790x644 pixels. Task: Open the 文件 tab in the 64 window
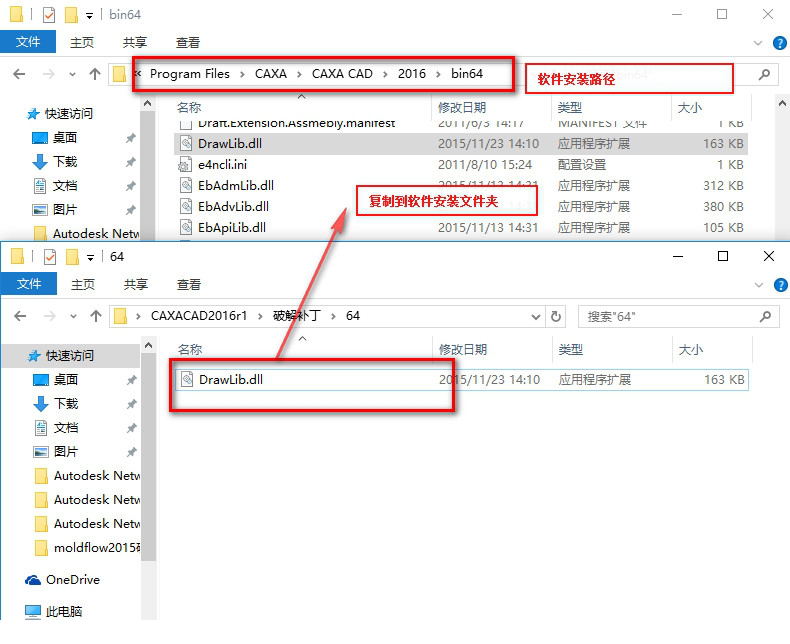click(29, 284)
